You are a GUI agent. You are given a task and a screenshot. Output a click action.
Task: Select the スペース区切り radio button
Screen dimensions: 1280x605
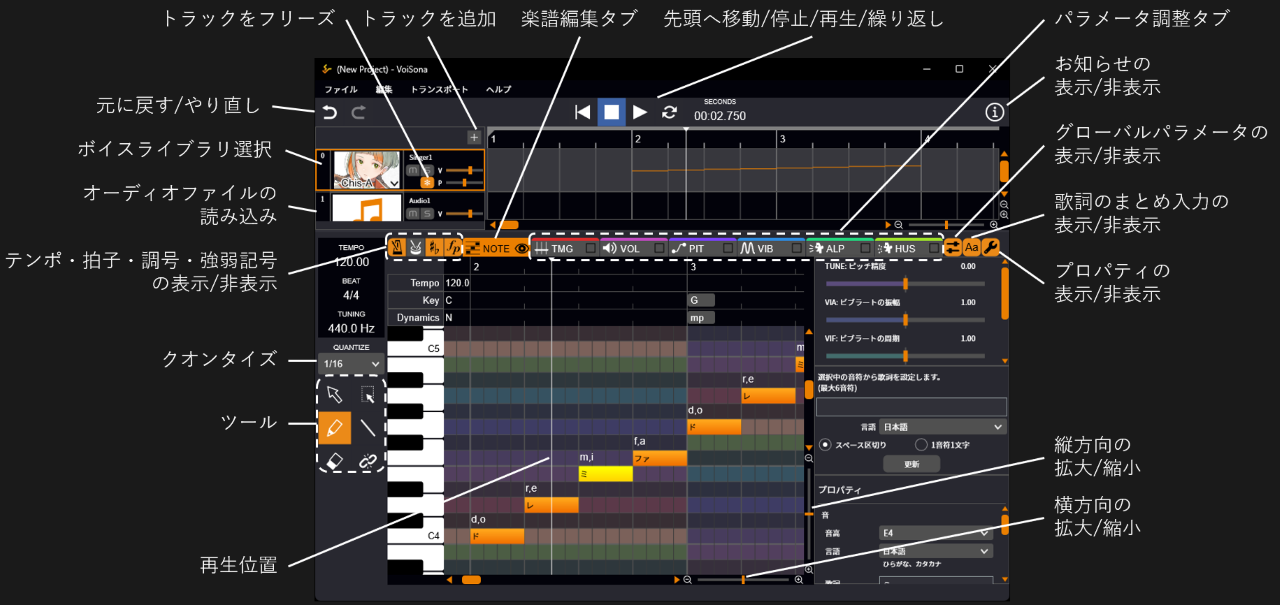coord(826,444)
